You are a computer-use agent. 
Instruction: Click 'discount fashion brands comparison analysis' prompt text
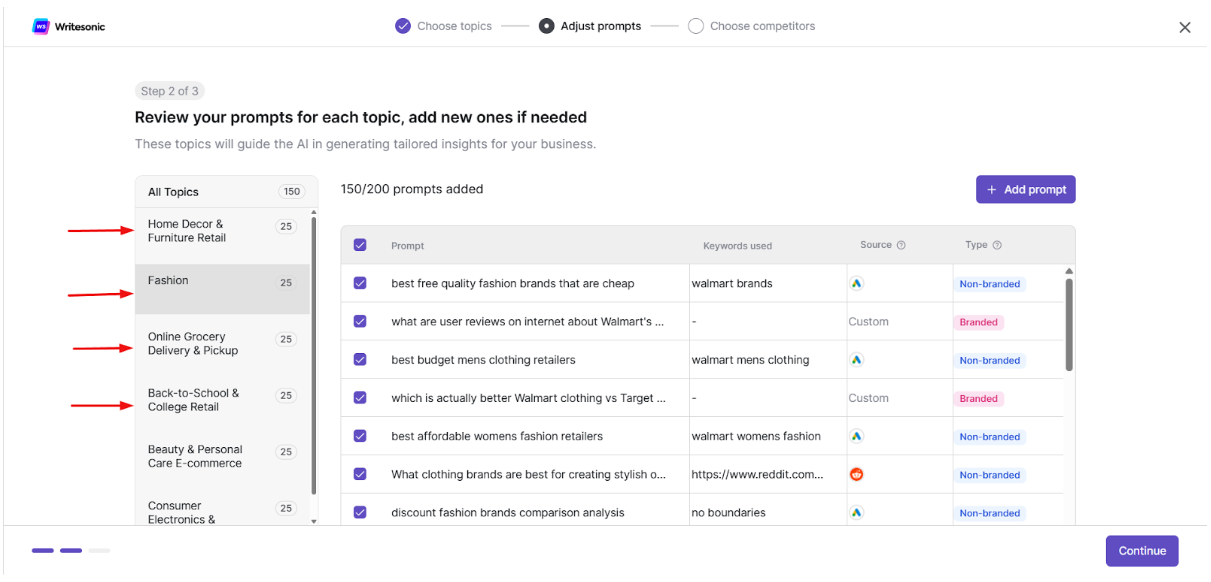(508, 513)
